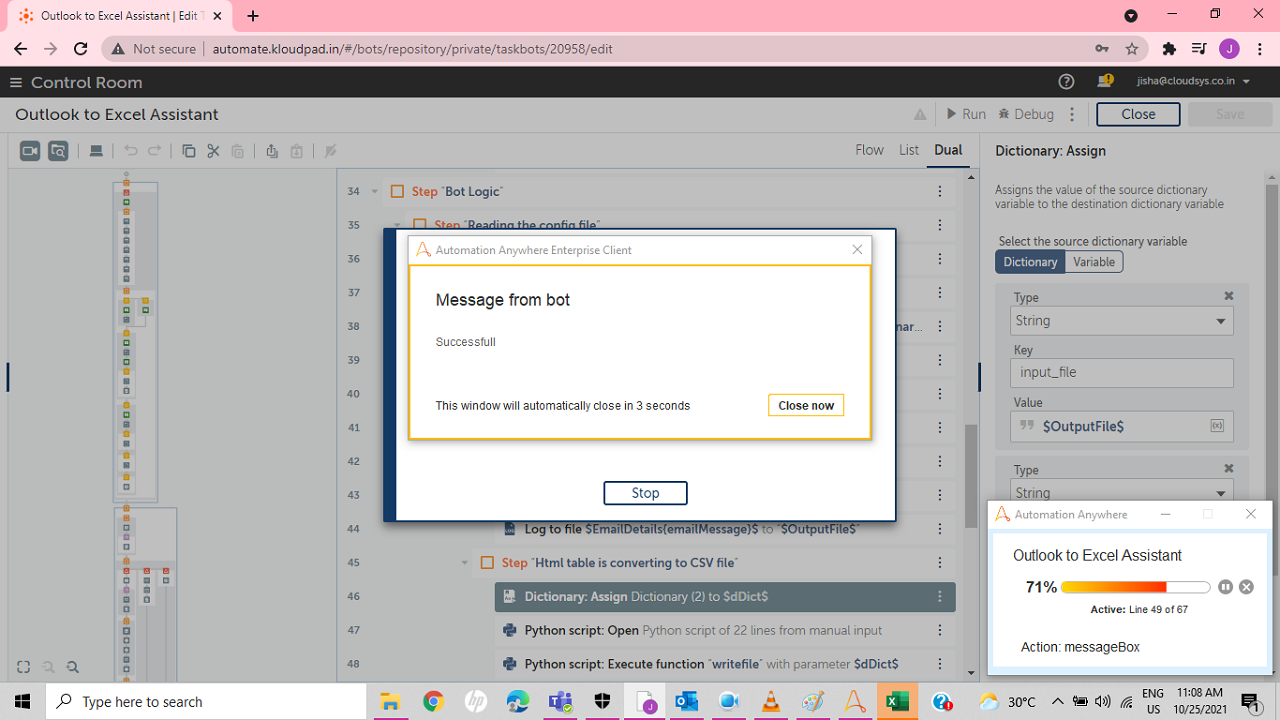Open the object search recorder icon
The height and width of the screenshot is (720, 1280).
58,151
